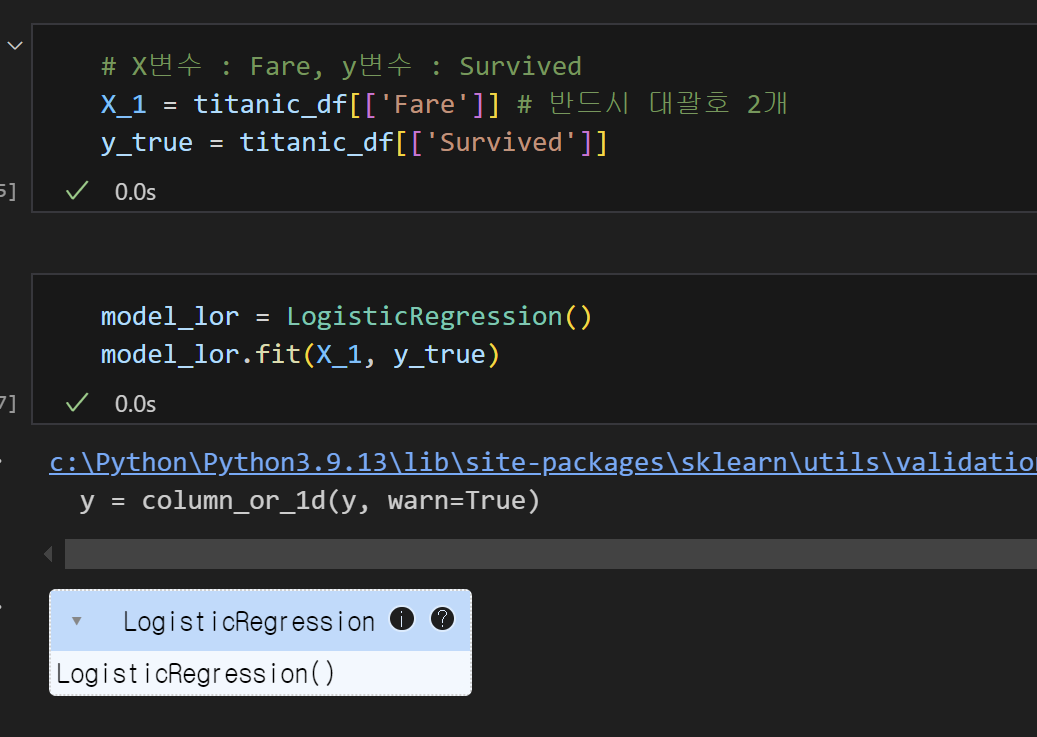This screenshot has width=1037, height=737.
Task: Click the LogisticRegression() text in estimator body
Action: [x=196, y=673]
